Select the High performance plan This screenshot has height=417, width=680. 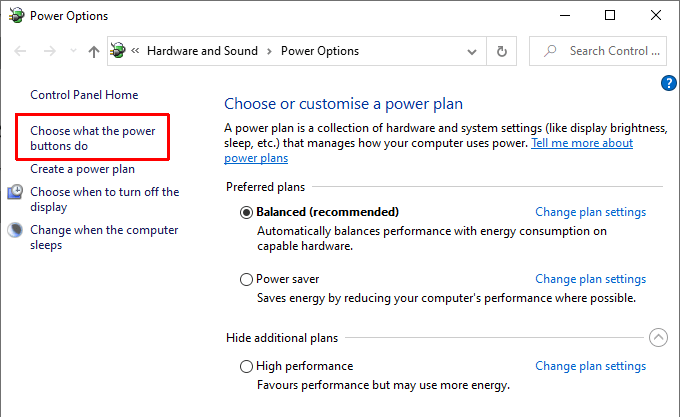pos(247,367)
